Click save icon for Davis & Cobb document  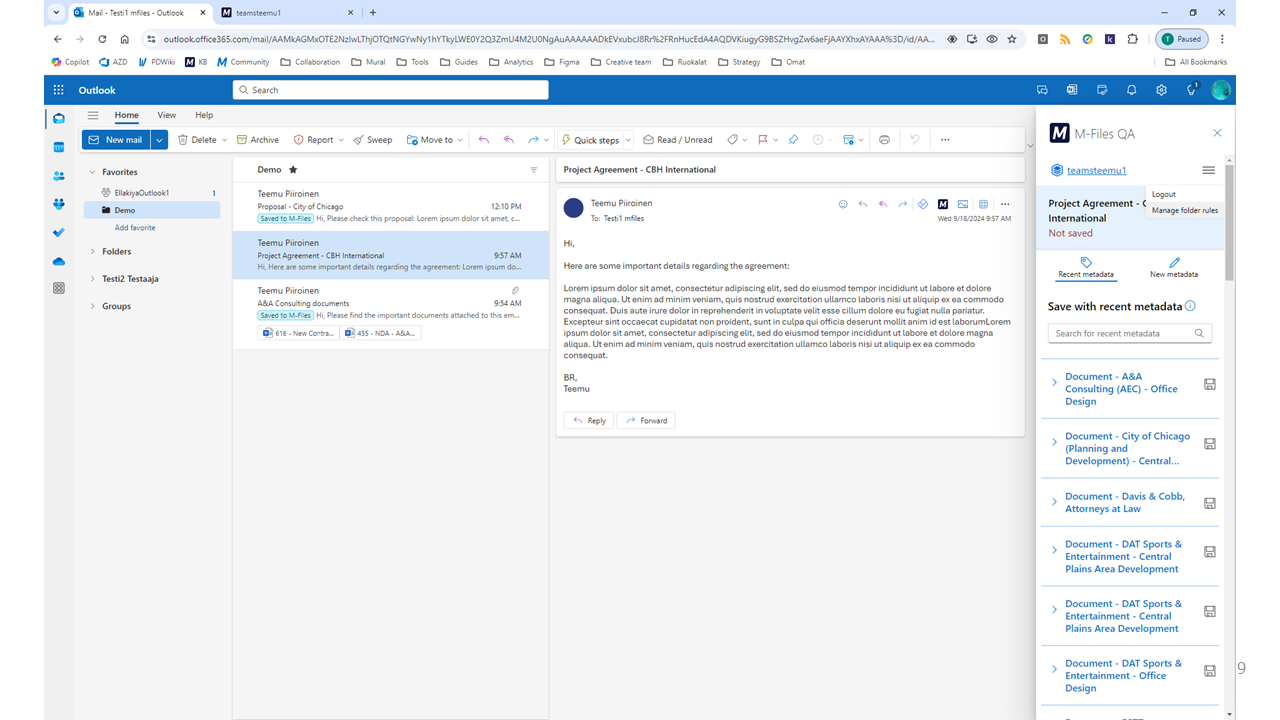coord(1209,503)
